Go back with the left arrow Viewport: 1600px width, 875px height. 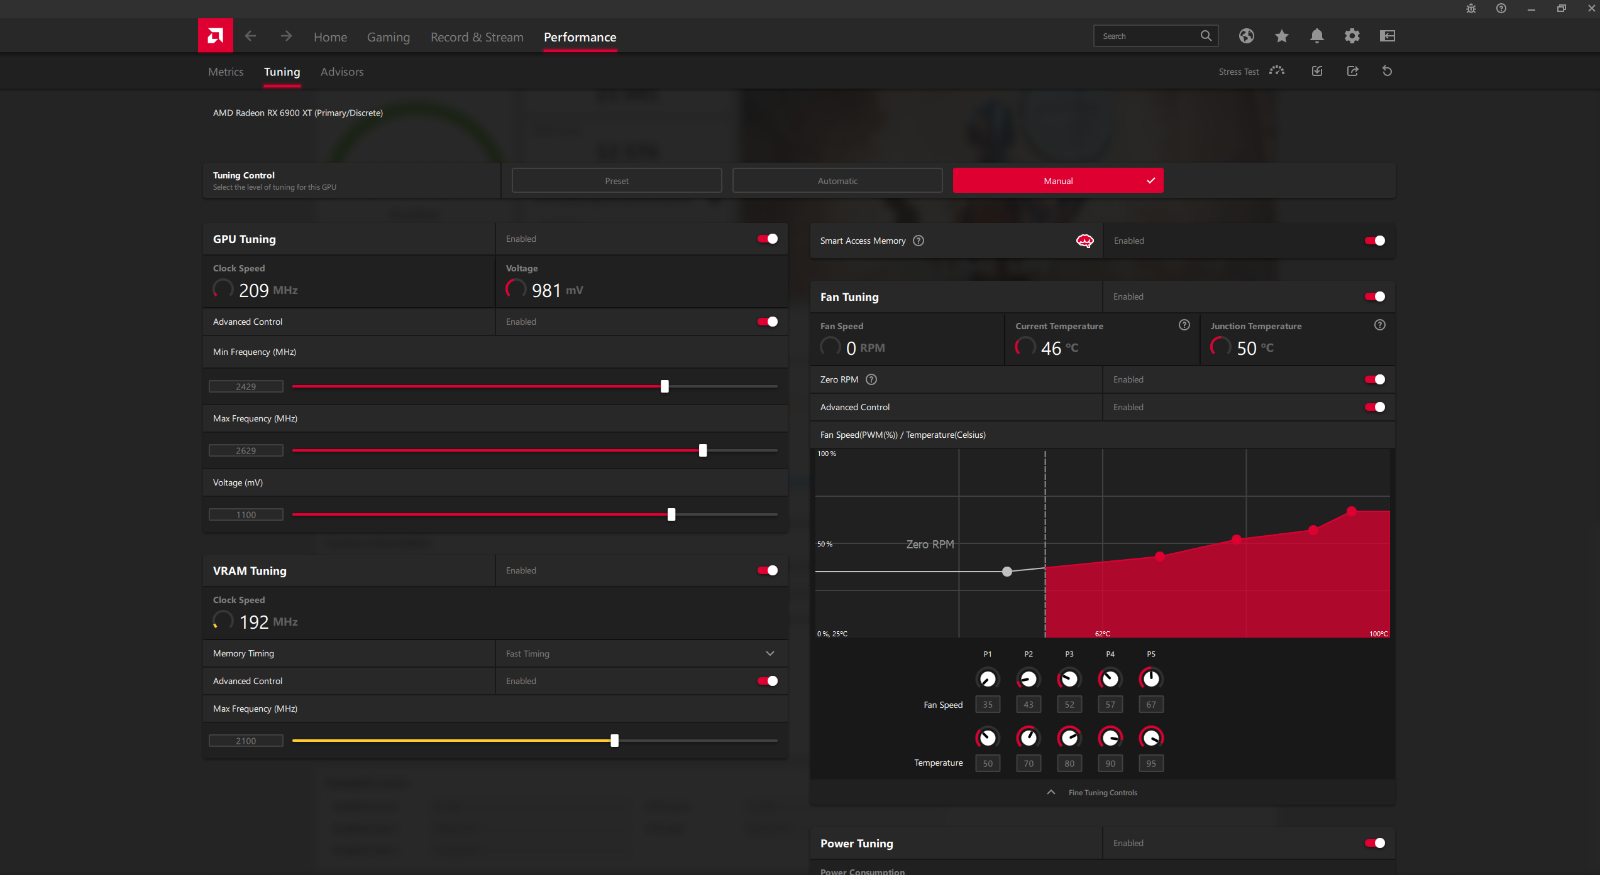point(251,36)
